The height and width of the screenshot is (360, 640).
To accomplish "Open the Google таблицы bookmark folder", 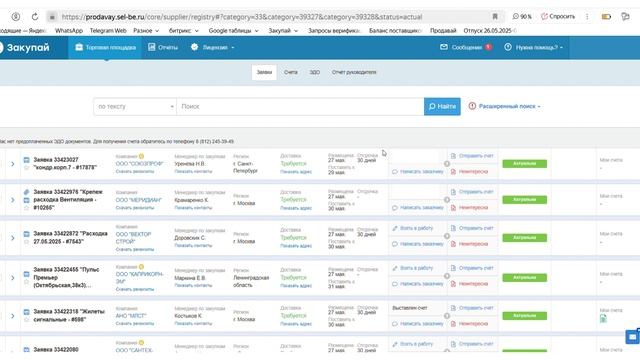I will point(233,31).
